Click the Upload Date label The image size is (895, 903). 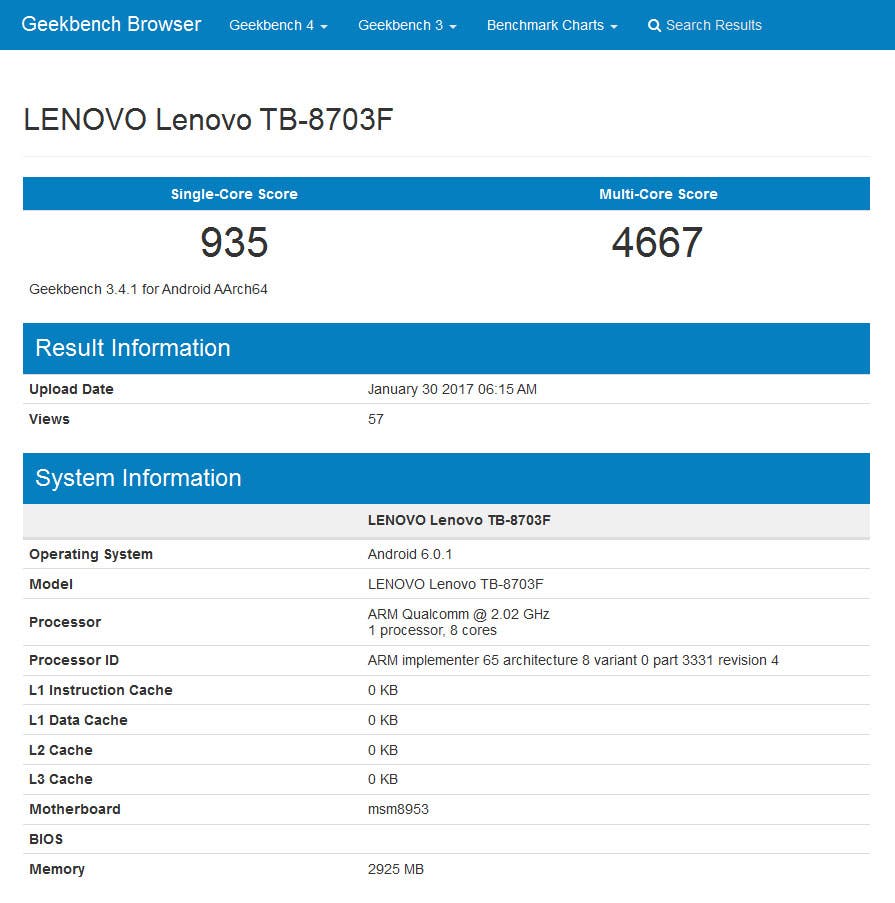(71, 389)
